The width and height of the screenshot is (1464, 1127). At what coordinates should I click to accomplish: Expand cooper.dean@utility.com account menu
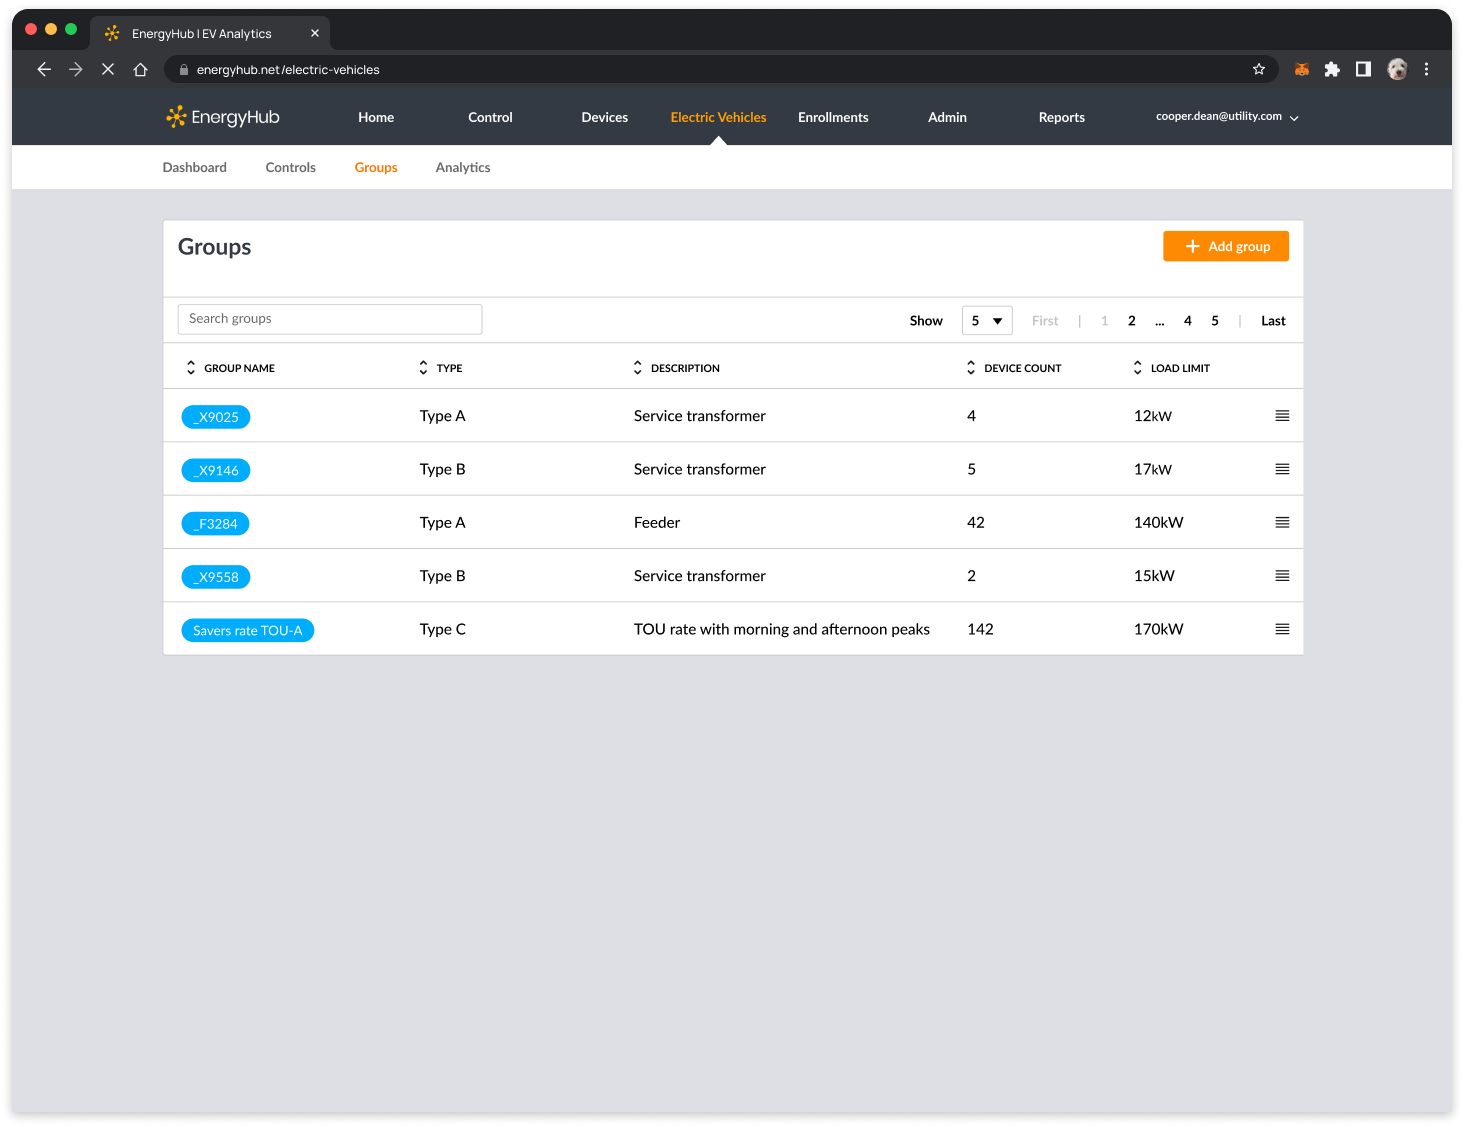pos(1226,117)
